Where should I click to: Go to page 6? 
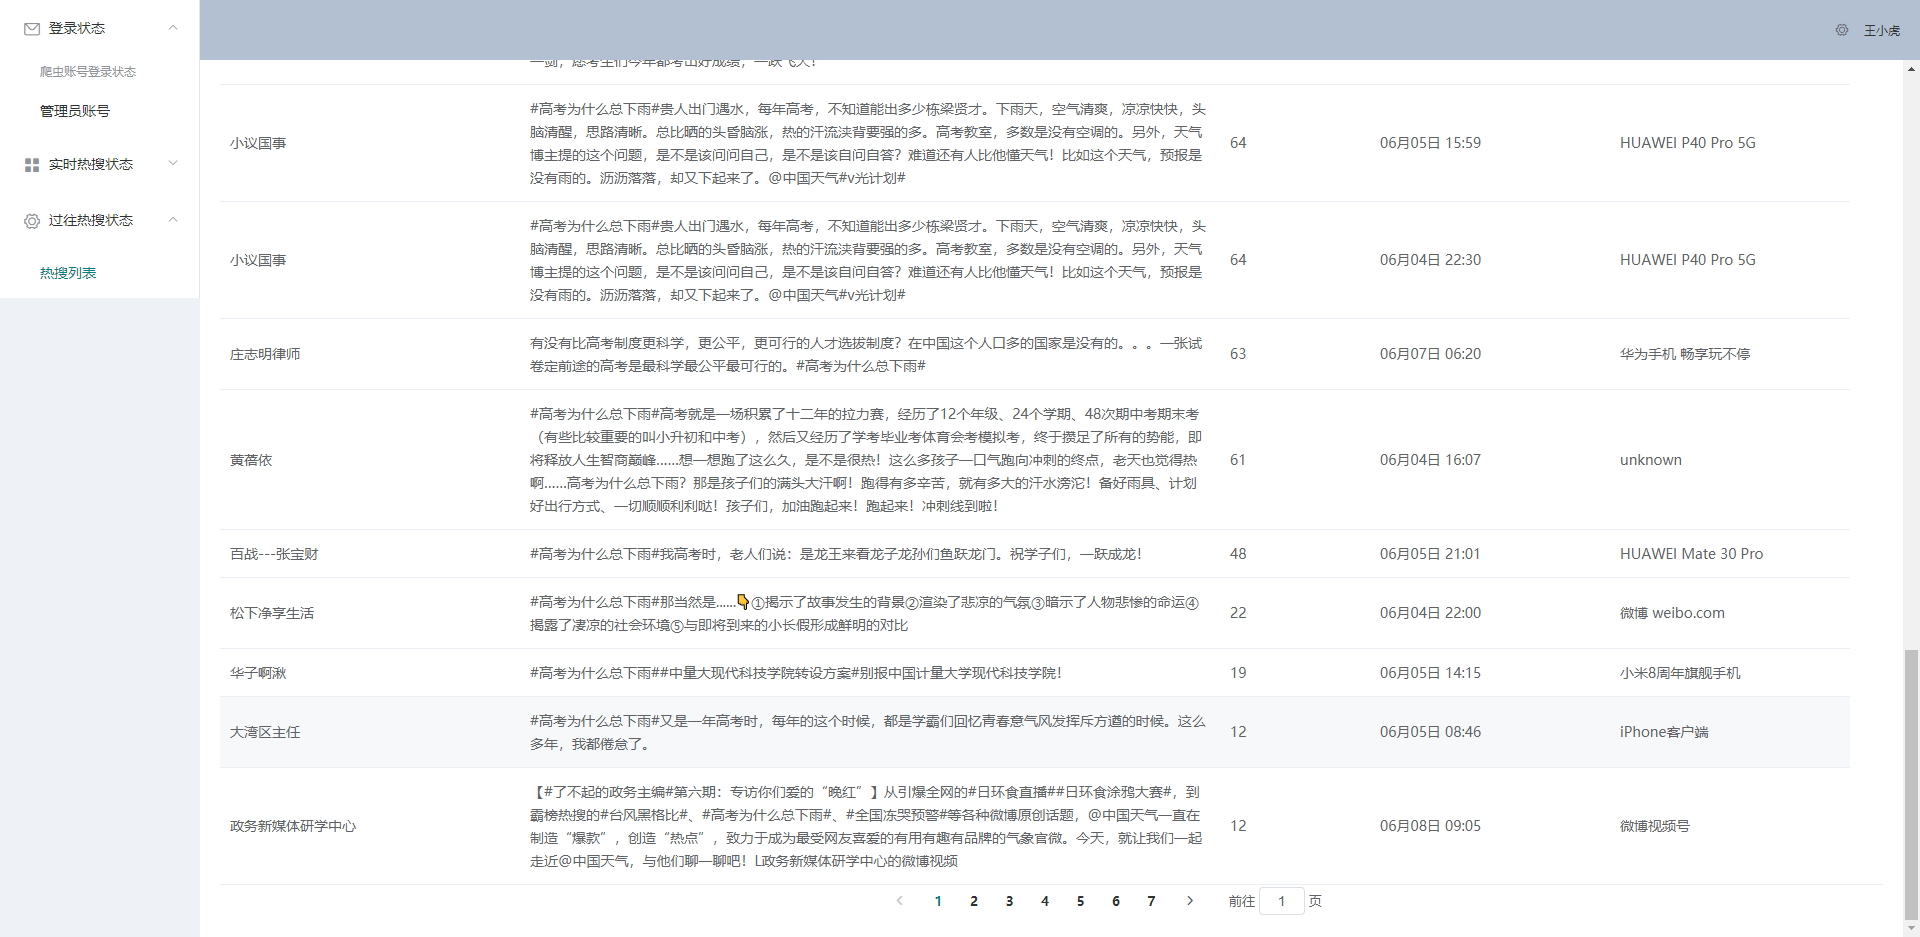point(1116,901)
